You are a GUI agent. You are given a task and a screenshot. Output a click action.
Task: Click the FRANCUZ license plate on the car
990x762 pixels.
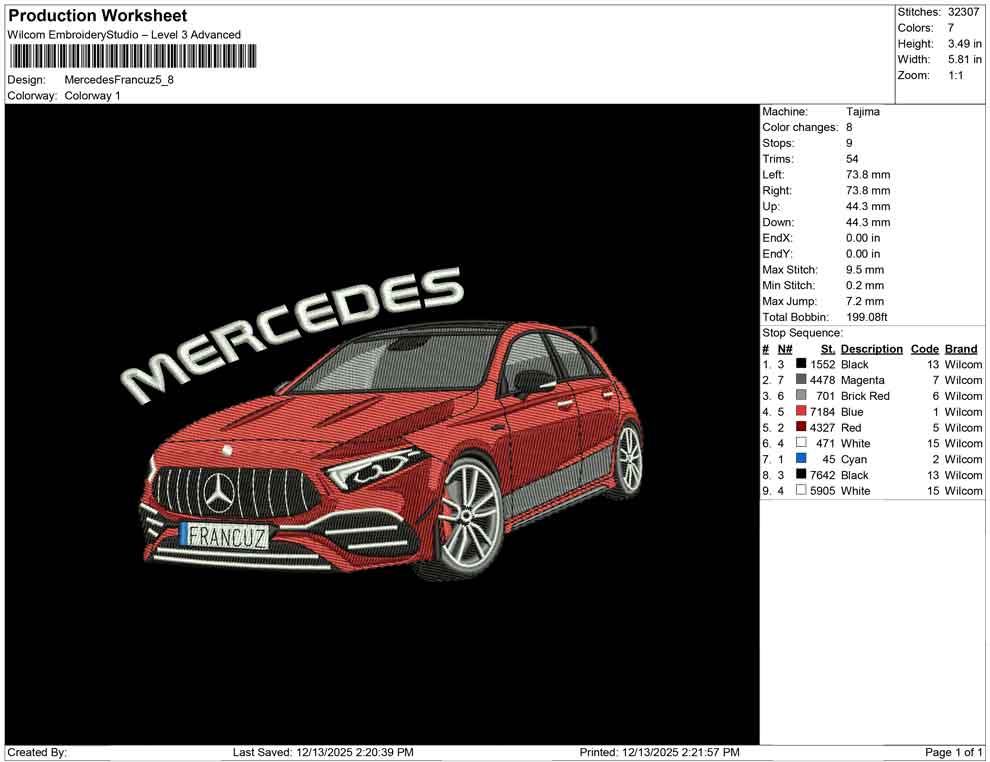pos(226,534)
